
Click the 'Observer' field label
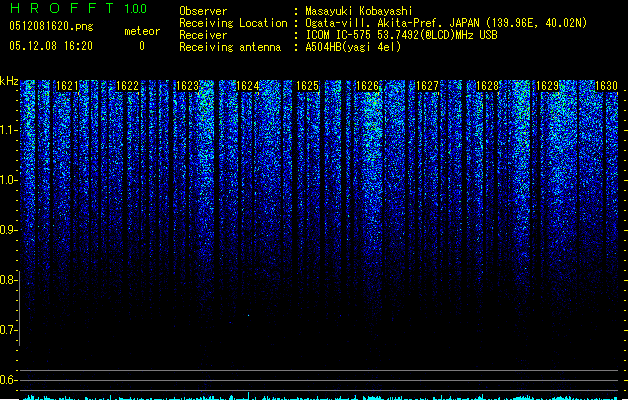203,11
